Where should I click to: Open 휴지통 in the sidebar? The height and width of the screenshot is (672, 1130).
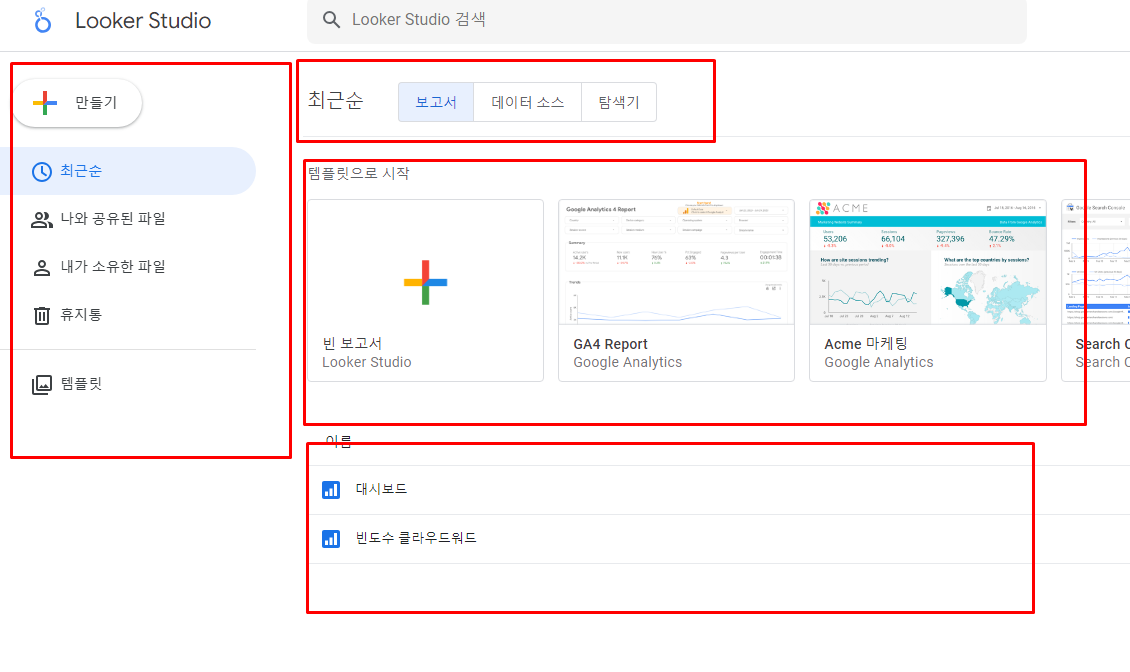click(128, 315)
